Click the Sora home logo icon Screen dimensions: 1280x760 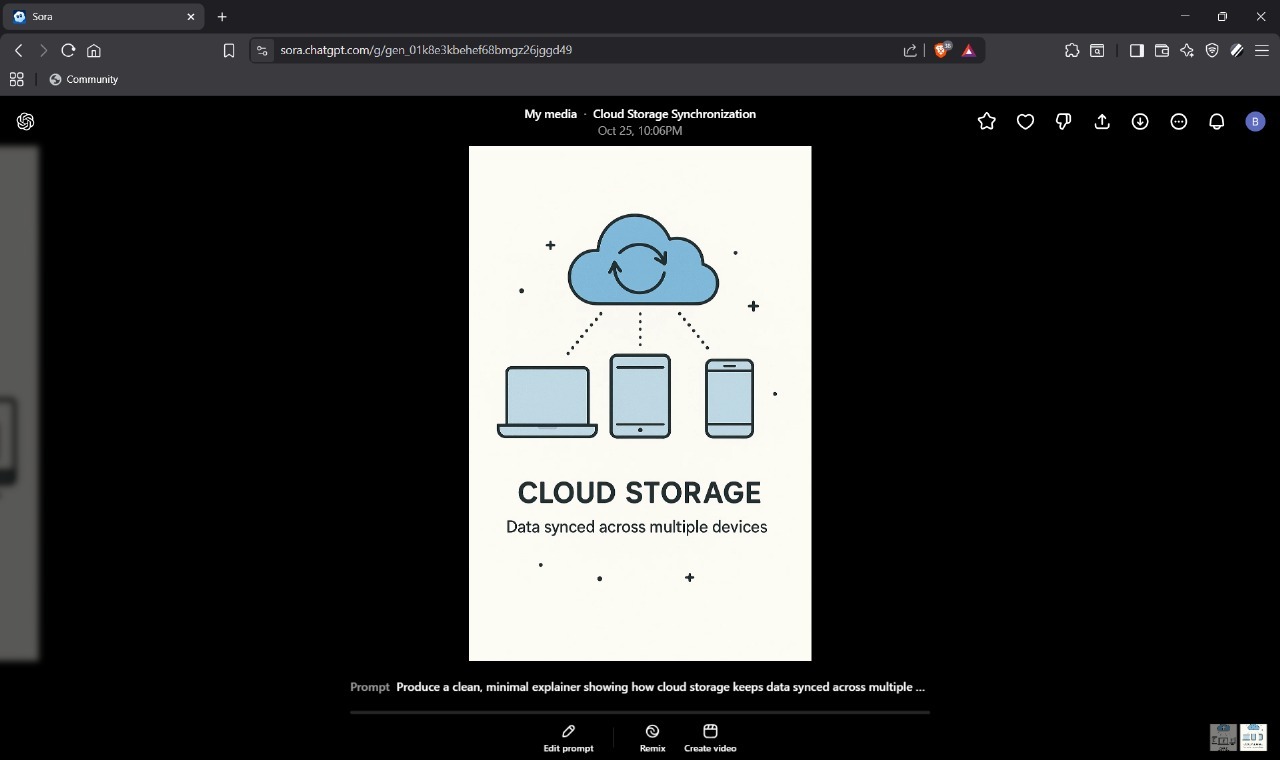(x=26, y=121)
